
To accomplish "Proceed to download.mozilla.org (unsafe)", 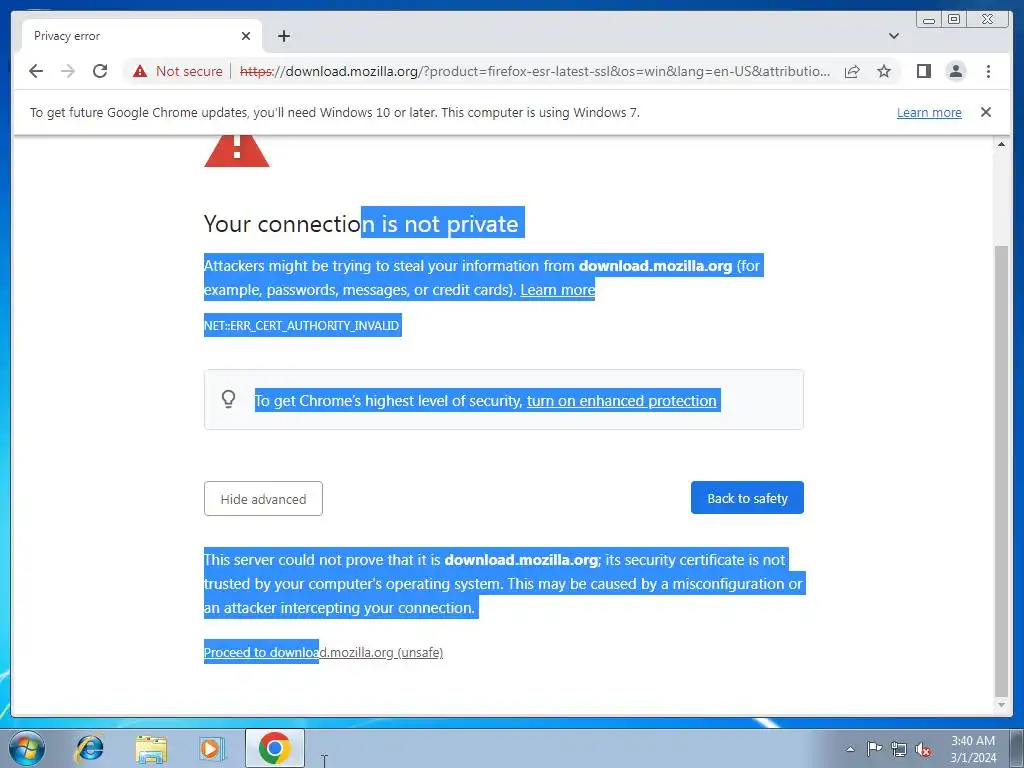I will pos(323,652).
